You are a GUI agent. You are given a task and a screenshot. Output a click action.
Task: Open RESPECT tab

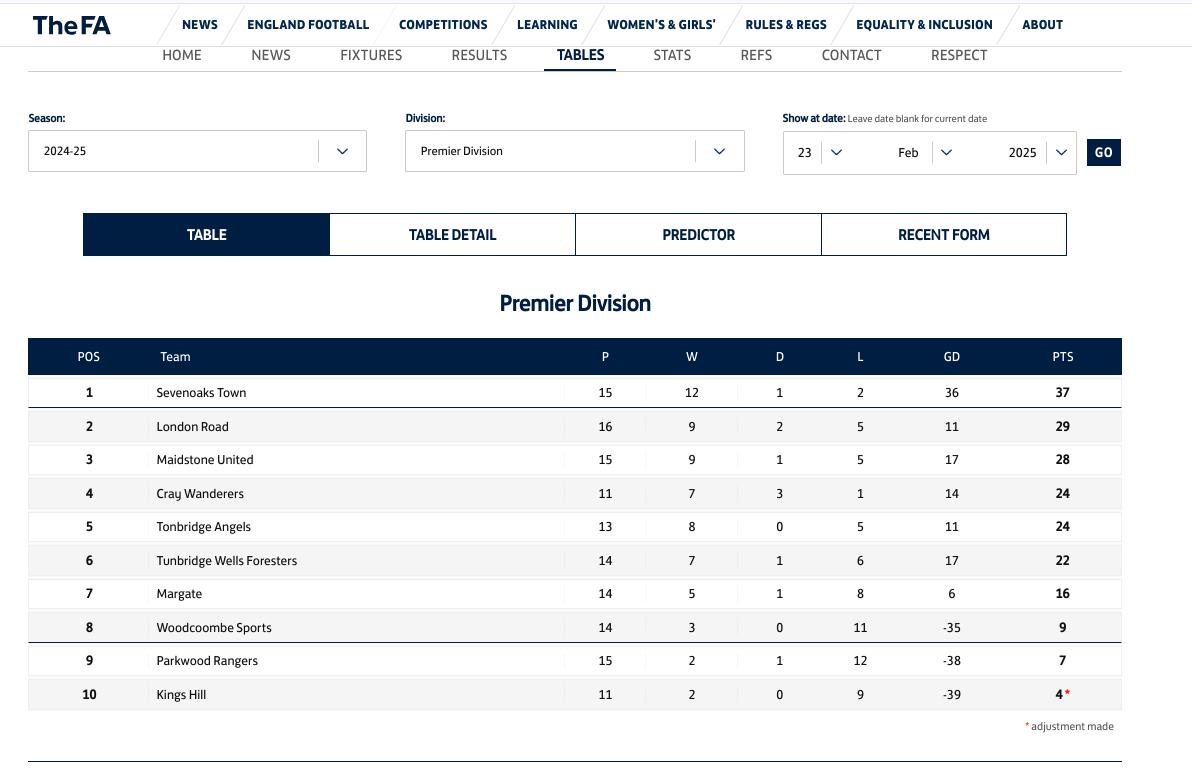coord(959,55)
